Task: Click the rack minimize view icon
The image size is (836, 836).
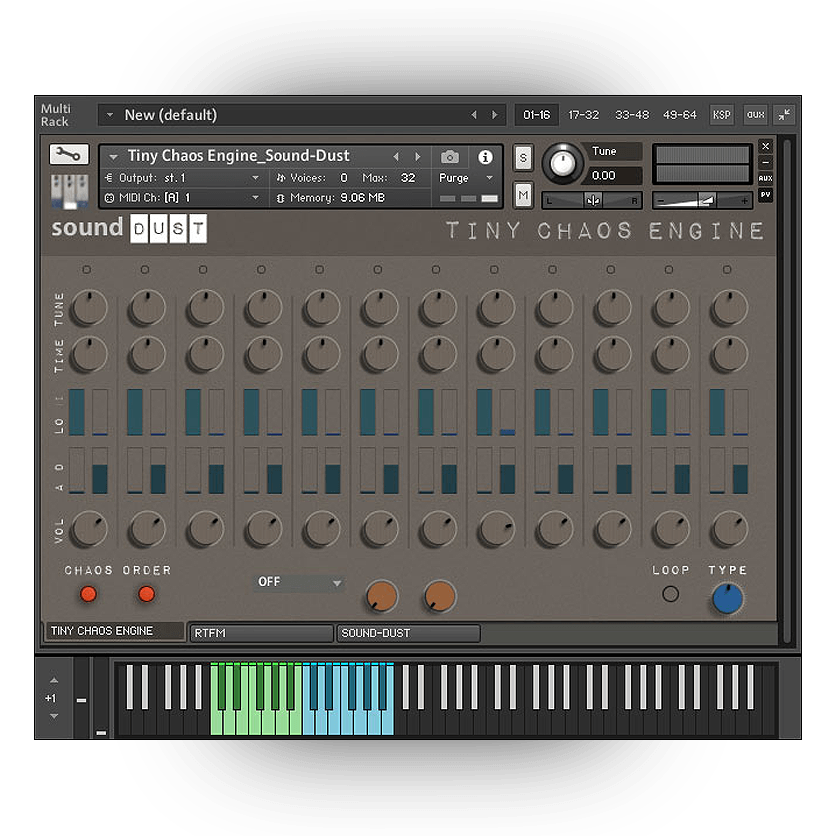Action: pyautogui.click(x=784, y=115)
